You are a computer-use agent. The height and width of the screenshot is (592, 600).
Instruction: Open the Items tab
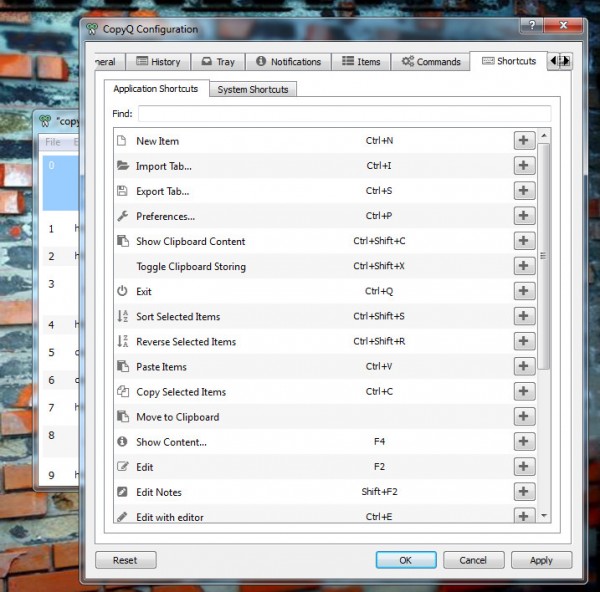(x=361, y=62)
